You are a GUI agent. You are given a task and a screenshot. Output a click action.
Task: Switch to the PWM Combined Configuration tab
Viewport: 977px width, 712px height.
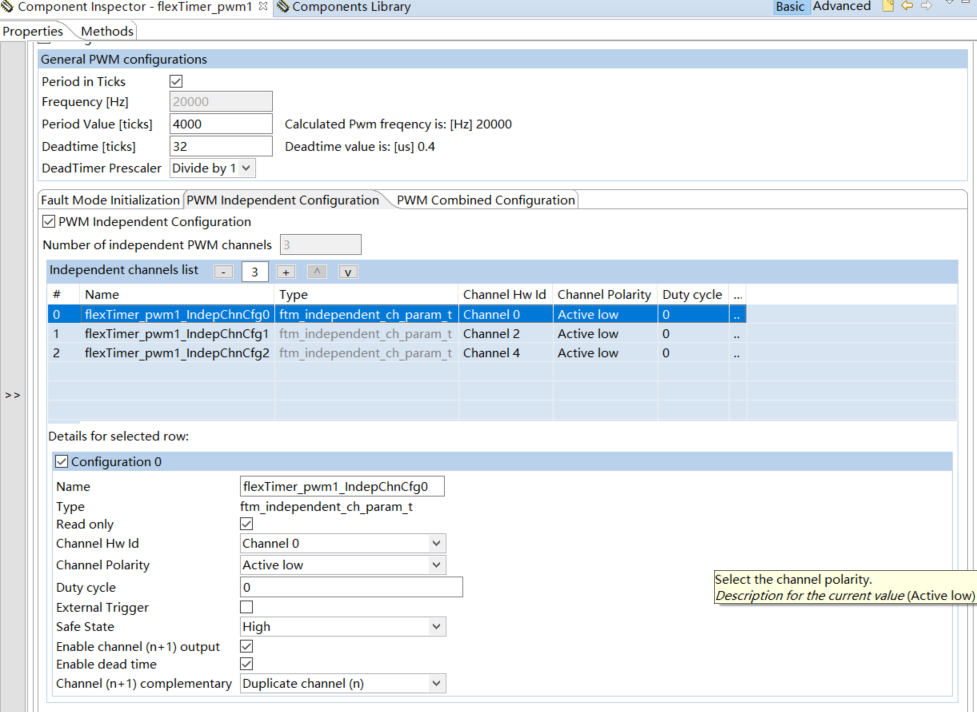point(484,199)
